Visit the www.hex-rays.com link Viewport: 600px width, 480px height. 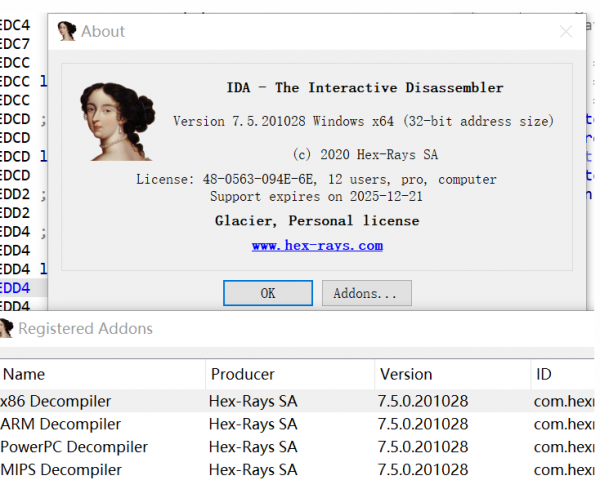pyautogui.click(x=317, y=245)
